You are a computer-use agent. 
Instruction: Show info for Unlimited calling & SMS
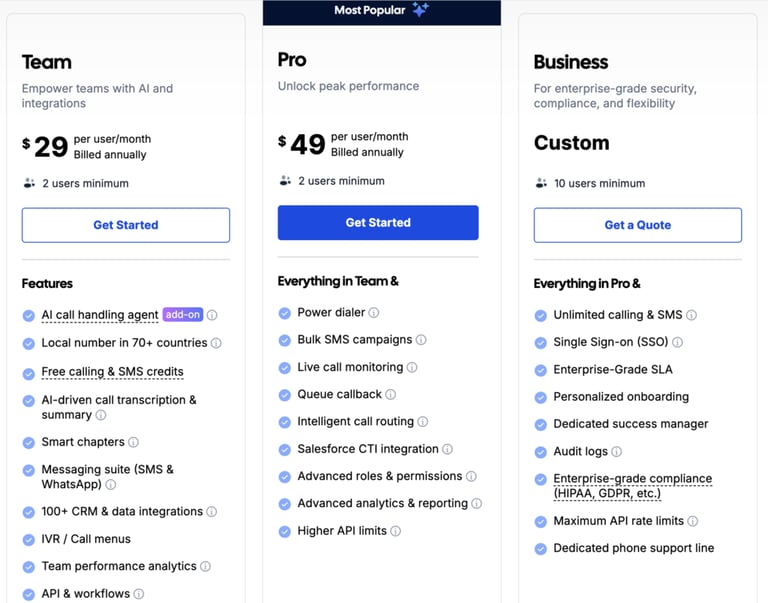pos(691,315)
